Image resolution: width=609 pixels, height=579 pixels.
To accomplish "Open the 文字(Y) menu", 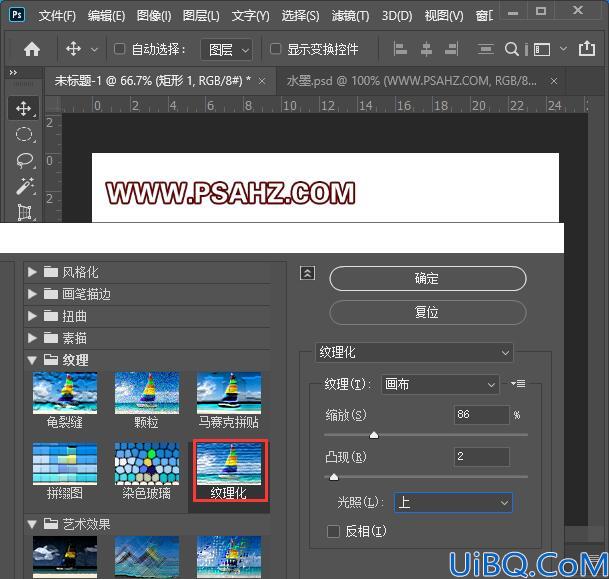I will point(250,16).
